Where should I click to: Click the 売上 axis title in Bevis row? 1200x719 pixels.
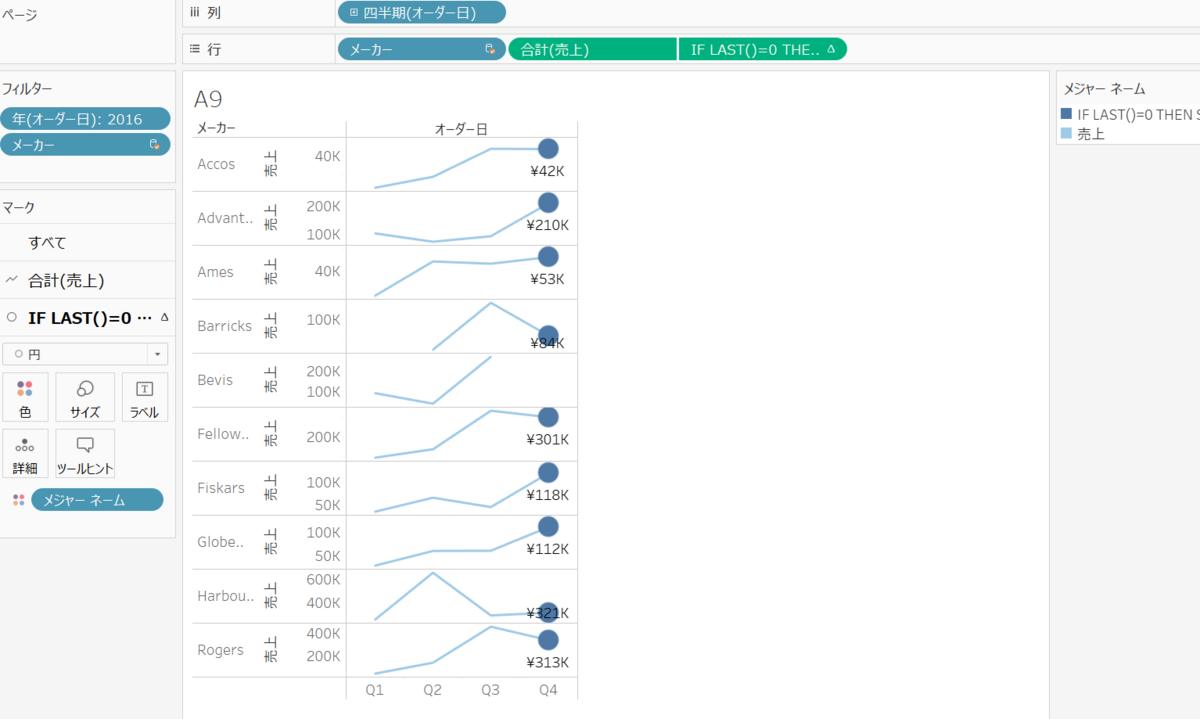coord(270,380)
